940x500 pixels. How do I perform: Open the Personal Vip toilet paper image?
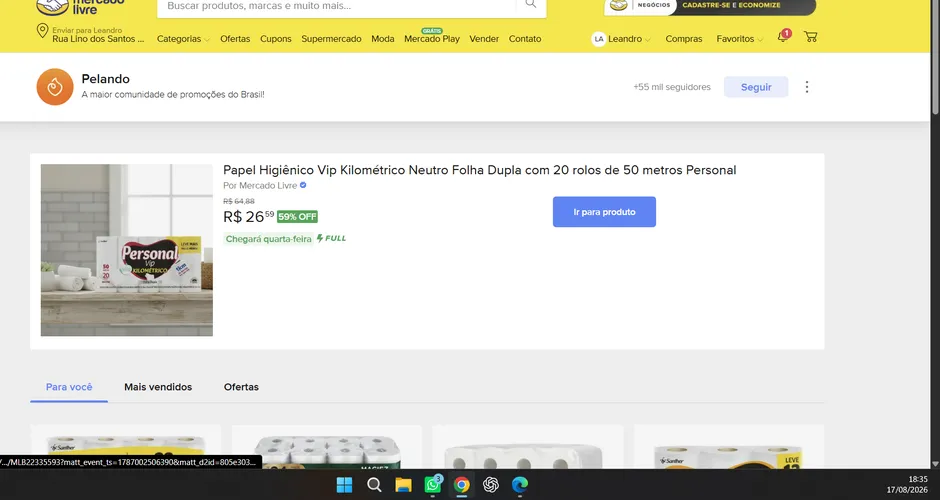[126, 250]
